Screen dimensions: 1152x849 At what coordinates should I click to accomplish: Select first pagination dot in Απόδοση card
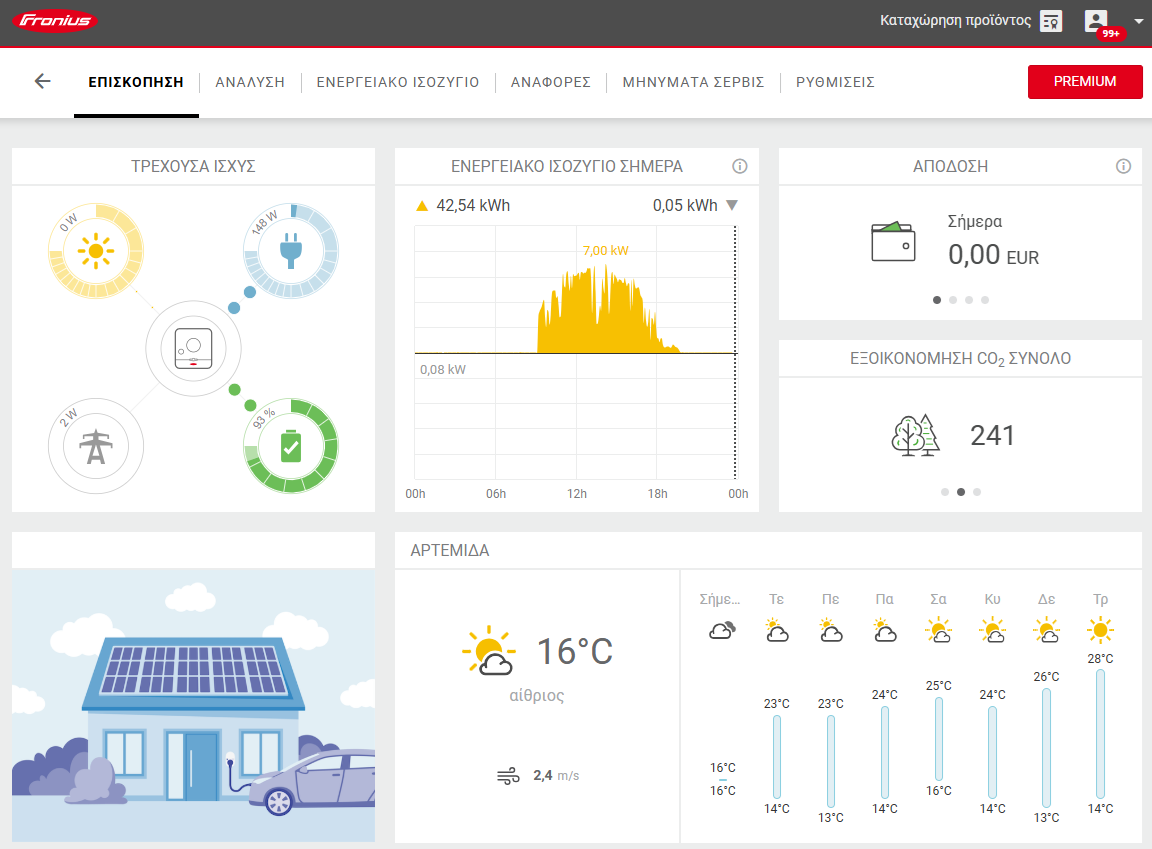[x=937, y=299]
